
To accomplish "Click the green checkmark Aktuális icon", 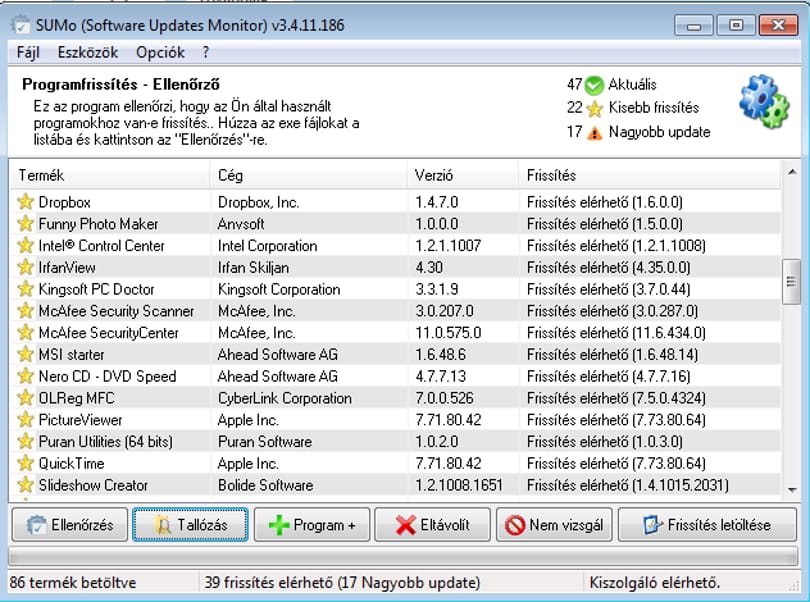I will coord(594,85).
